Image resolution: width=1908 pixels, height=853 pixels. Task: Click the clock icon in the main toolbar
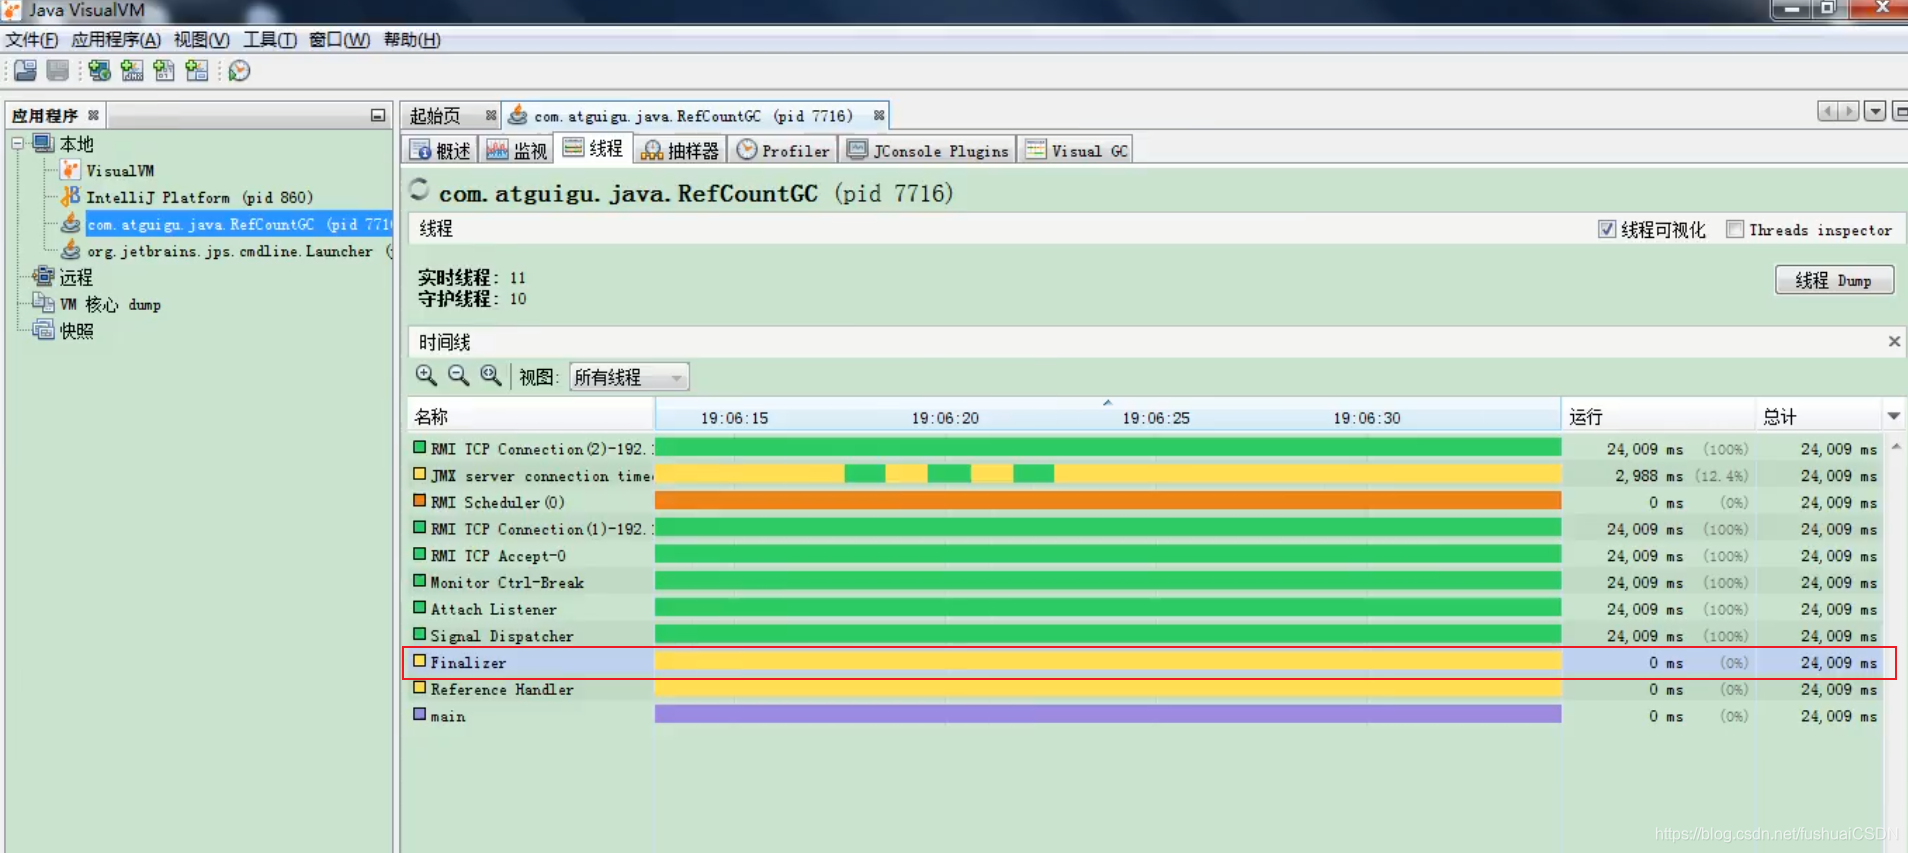(x=239, y=71)
